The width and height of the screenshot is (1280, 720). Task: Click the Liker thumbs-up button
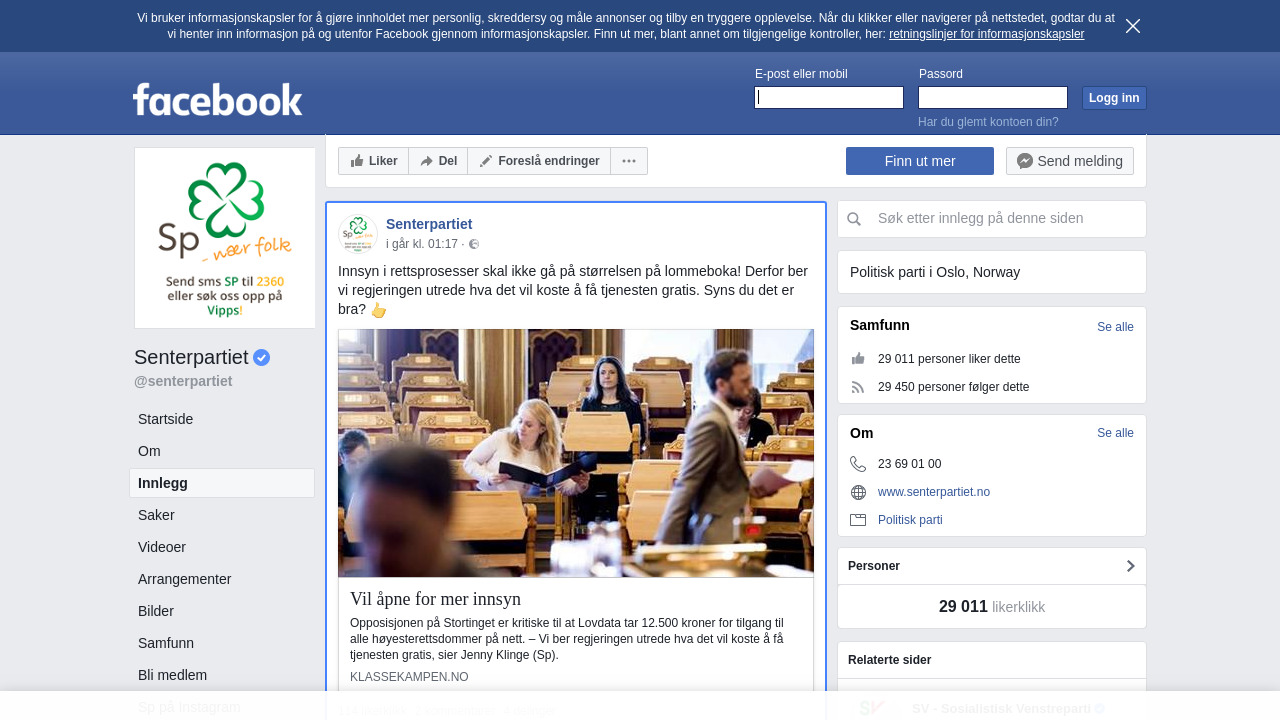tap(373, 161)
